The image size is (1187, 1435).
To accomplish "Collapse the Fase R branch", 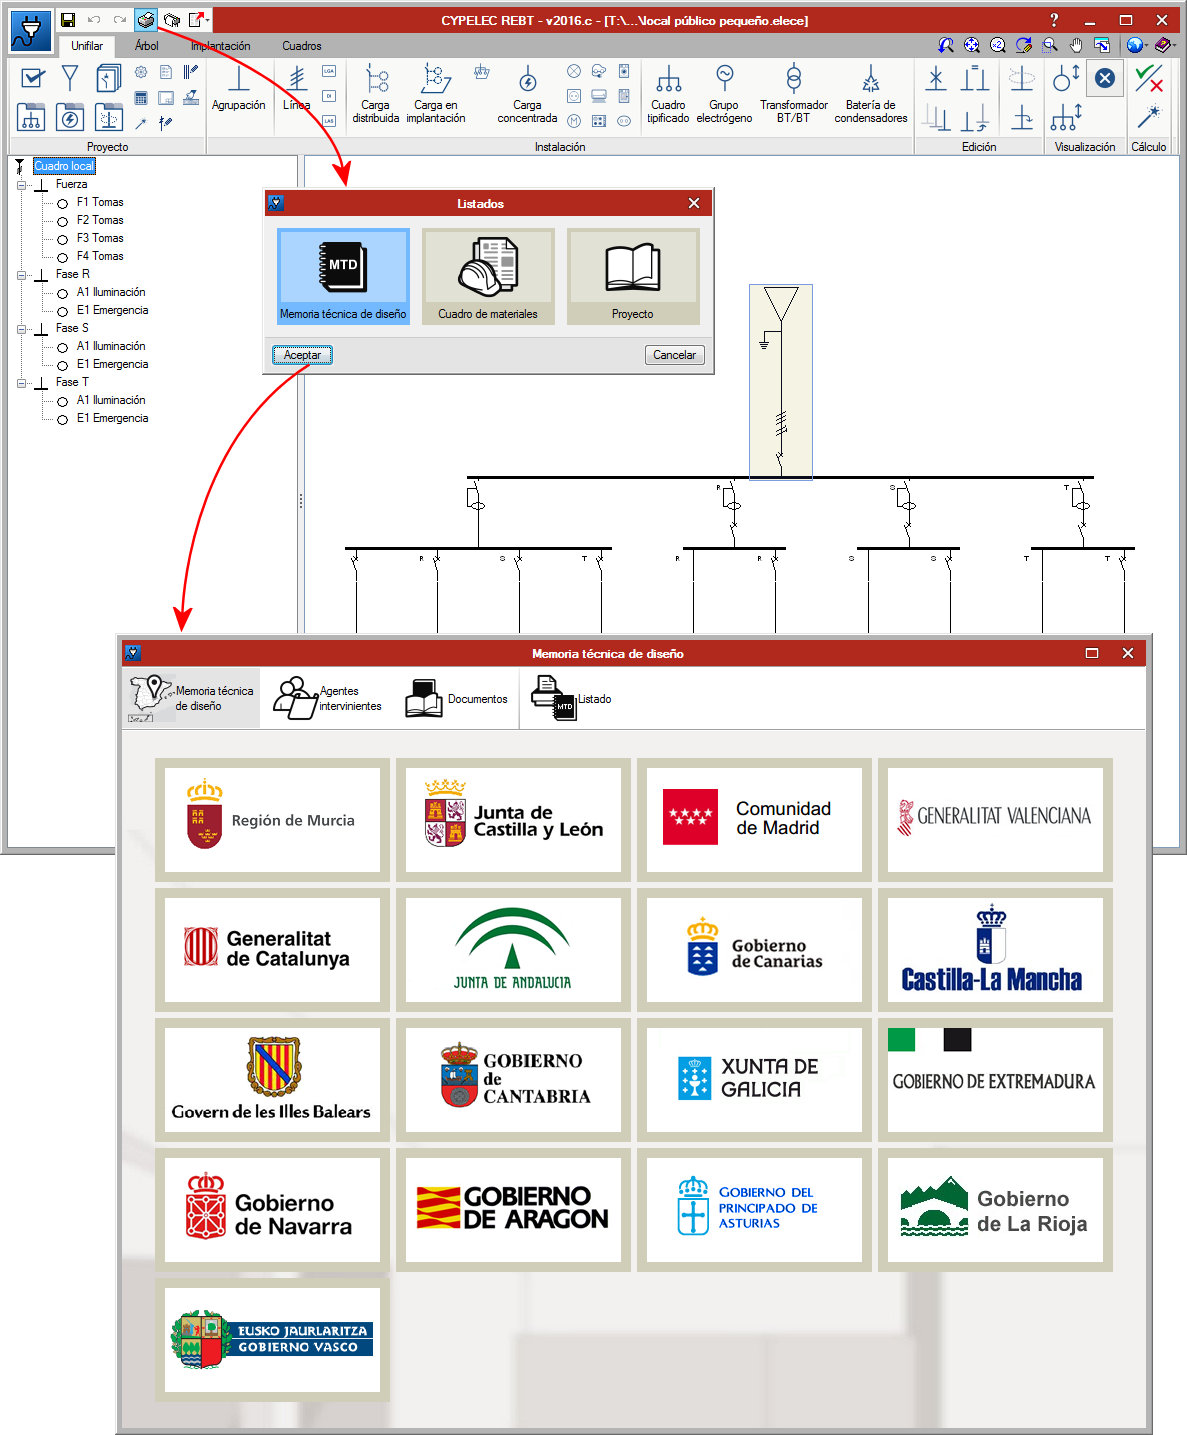I will [22, 275].
